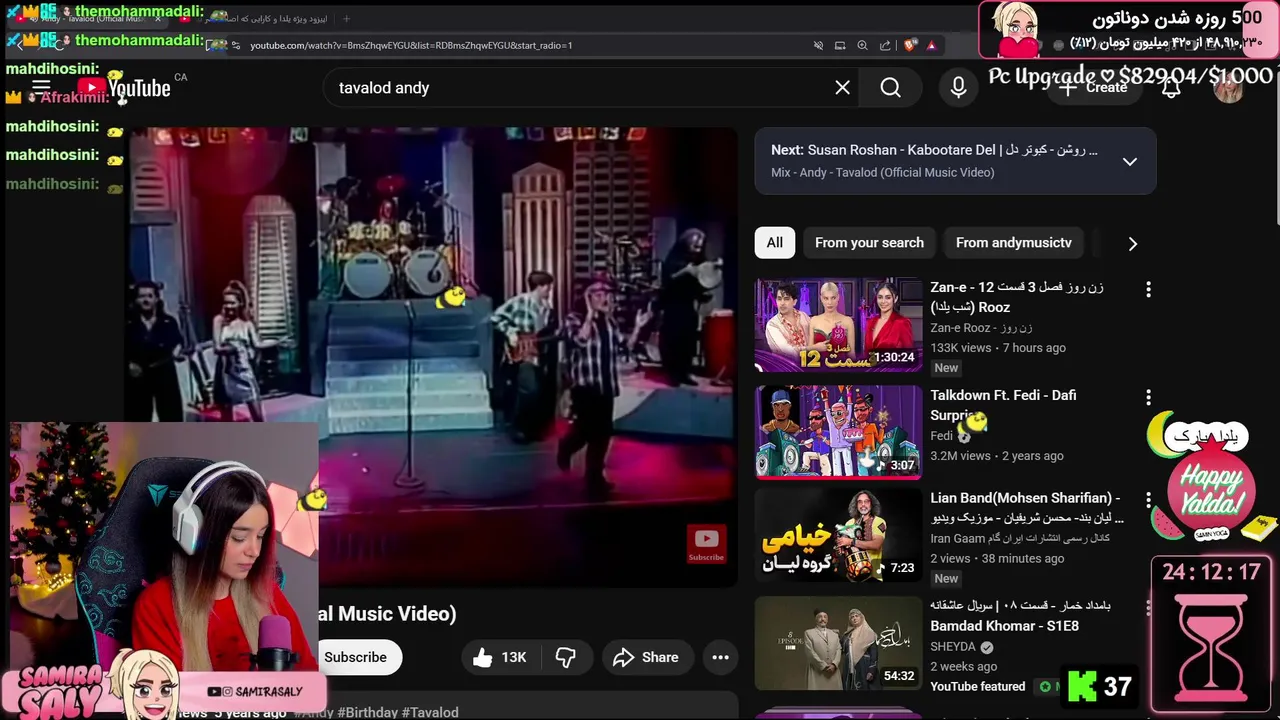The image size is (1280, 720).
Task: Open more actions ellipsis under video
Action: pyautogui.click(x=720, y=657)
